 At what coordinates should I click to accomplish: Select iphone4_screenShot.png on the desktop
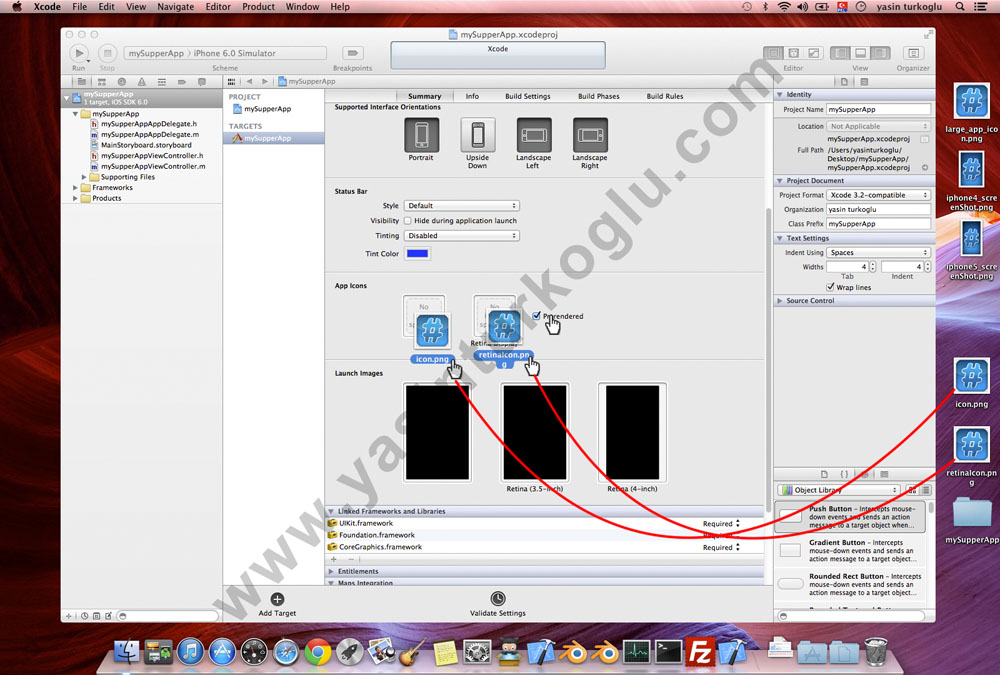[971, 182]
